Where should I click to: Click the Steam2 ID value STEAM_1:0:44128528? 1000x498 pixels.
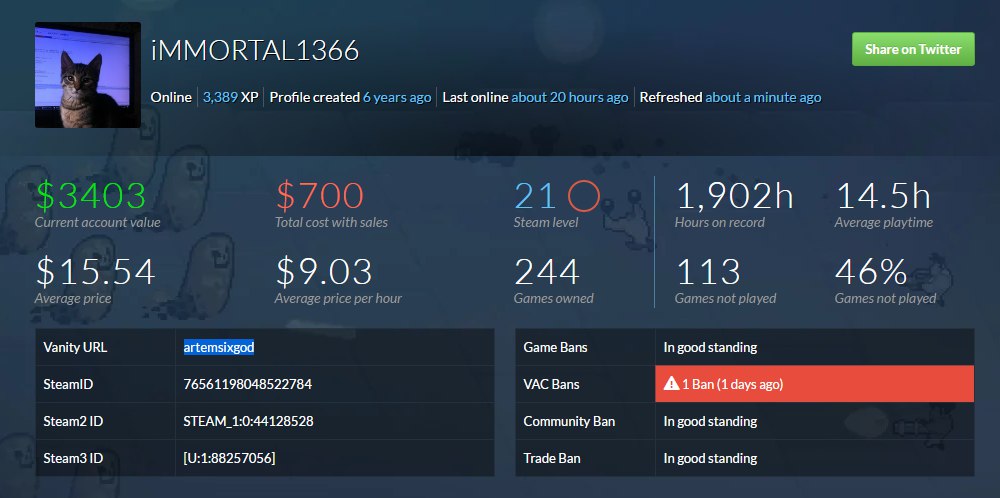point(248,421)
